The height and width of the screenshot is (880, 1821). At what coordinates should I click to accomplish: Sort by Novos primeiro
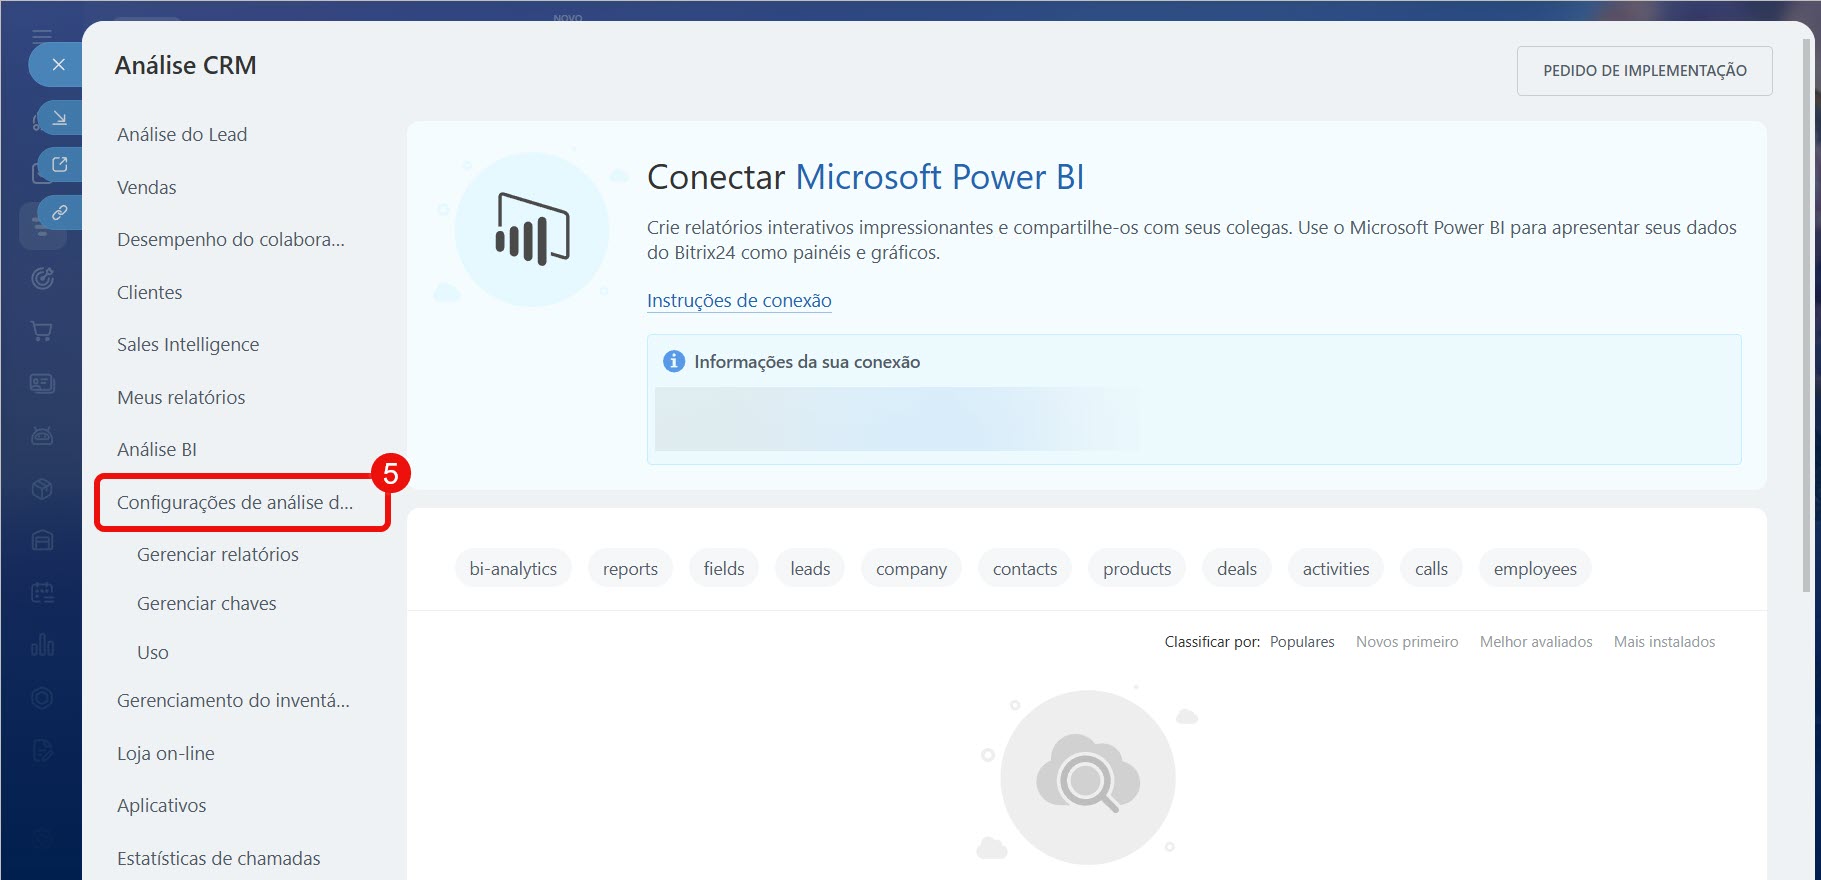1406,642
